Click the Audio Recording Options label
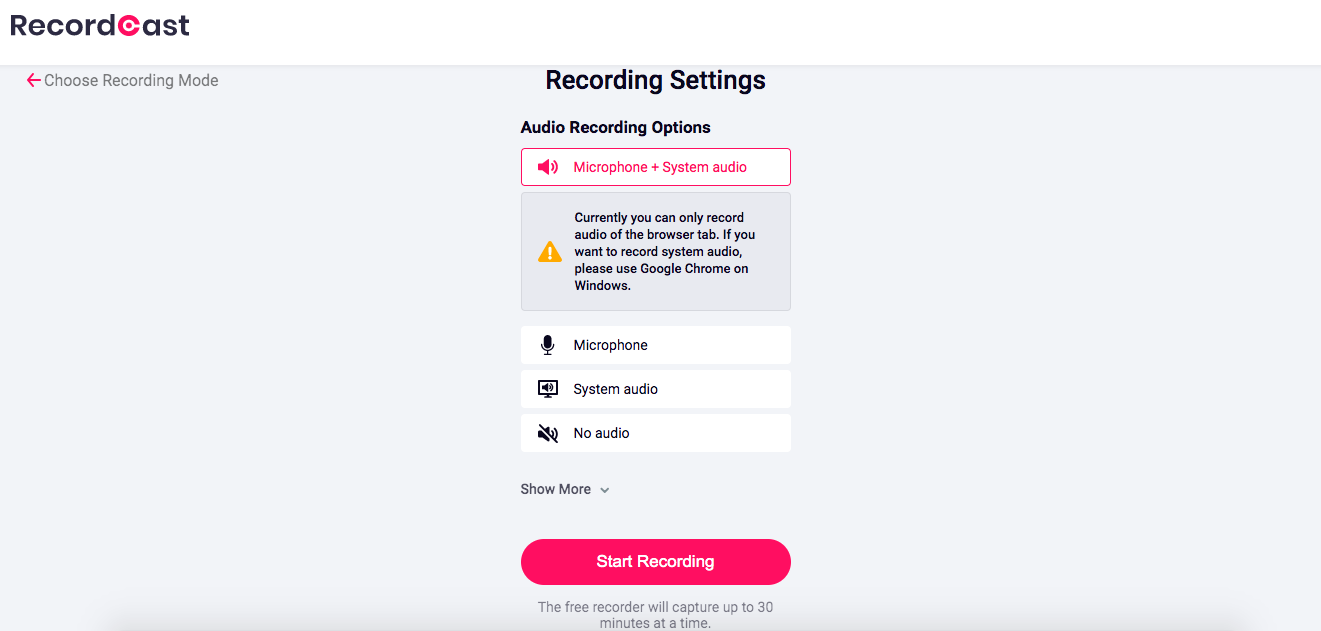 click(x=616, y=127)
